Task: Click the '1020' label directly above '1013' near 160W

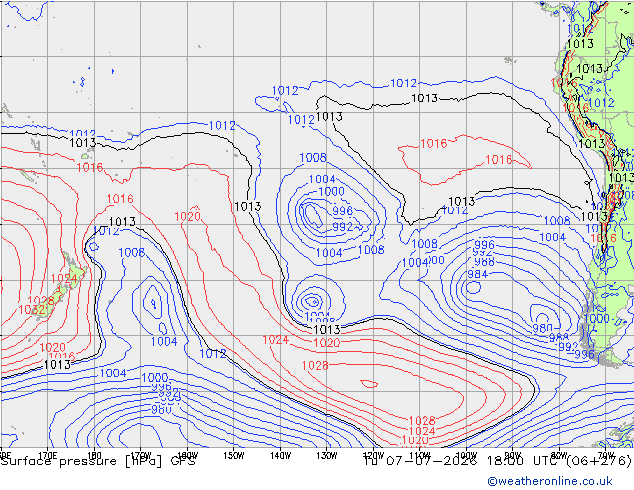Action: coord(188,216)
